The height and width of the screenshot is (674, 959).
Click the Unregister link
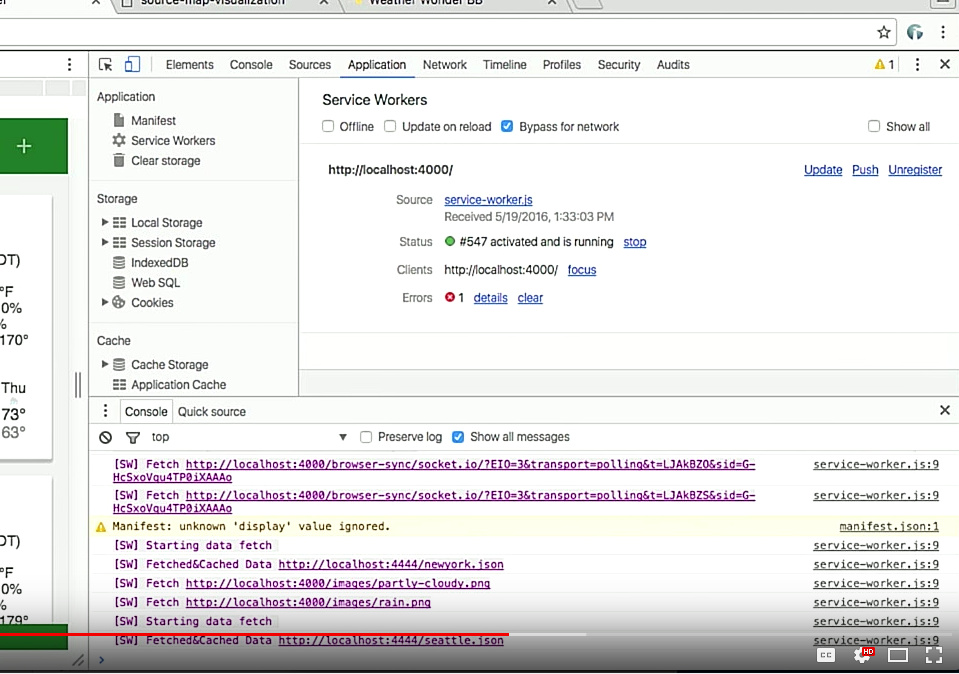click(915, 169)
